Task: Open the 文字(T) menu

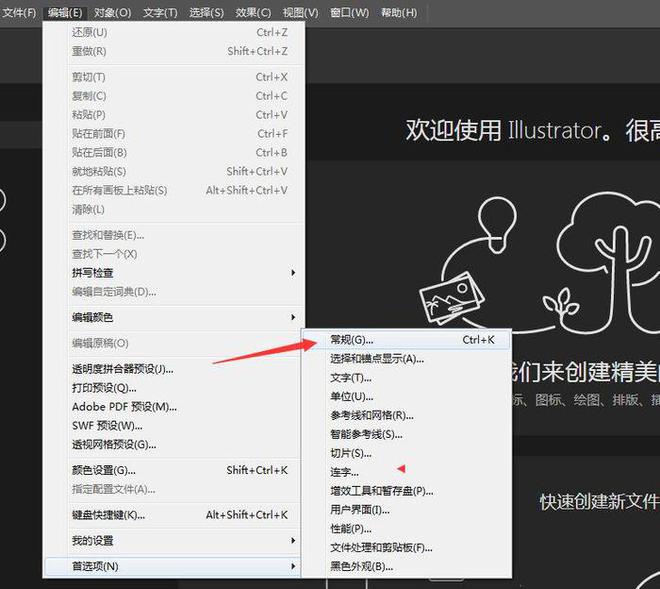Action: click(x=160, y=13)
